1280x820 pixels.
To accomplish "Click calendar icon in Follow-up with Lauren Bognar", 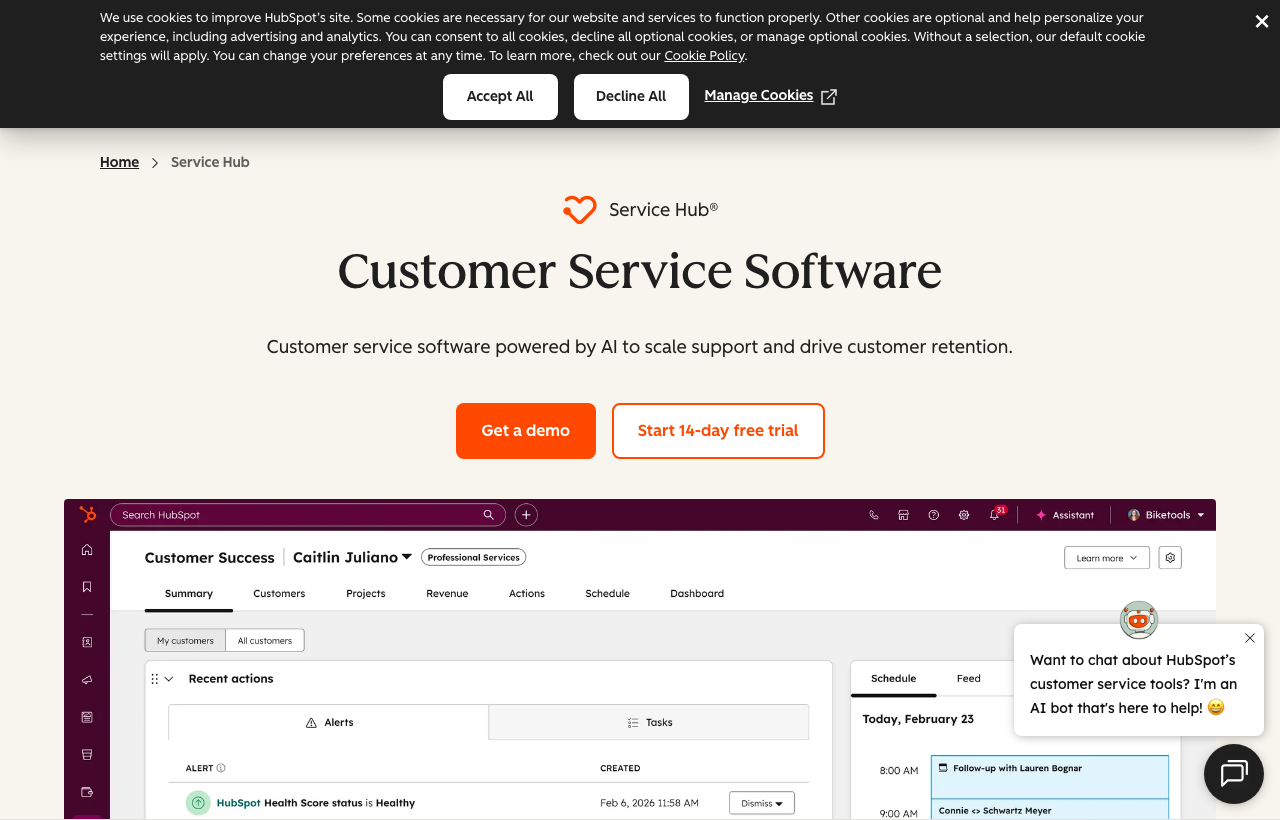I will pos(943,768).
